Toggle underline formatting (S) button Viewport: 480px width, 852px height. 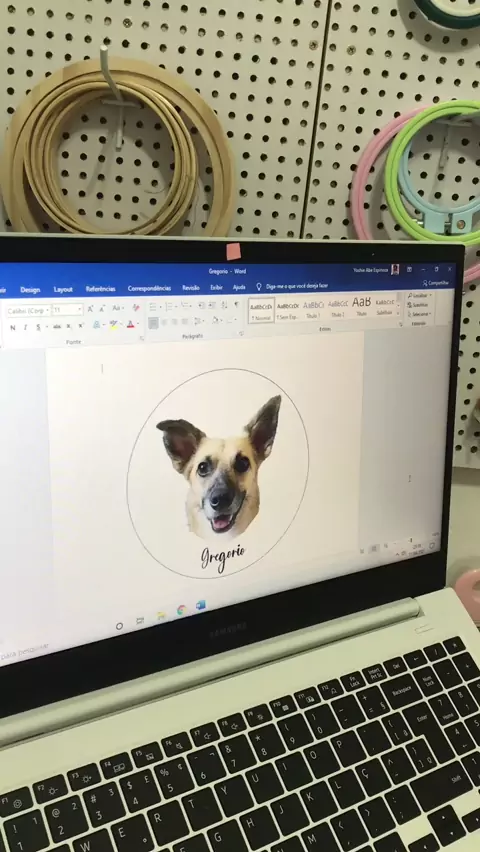pyautogui.click(x=38, y=327)
